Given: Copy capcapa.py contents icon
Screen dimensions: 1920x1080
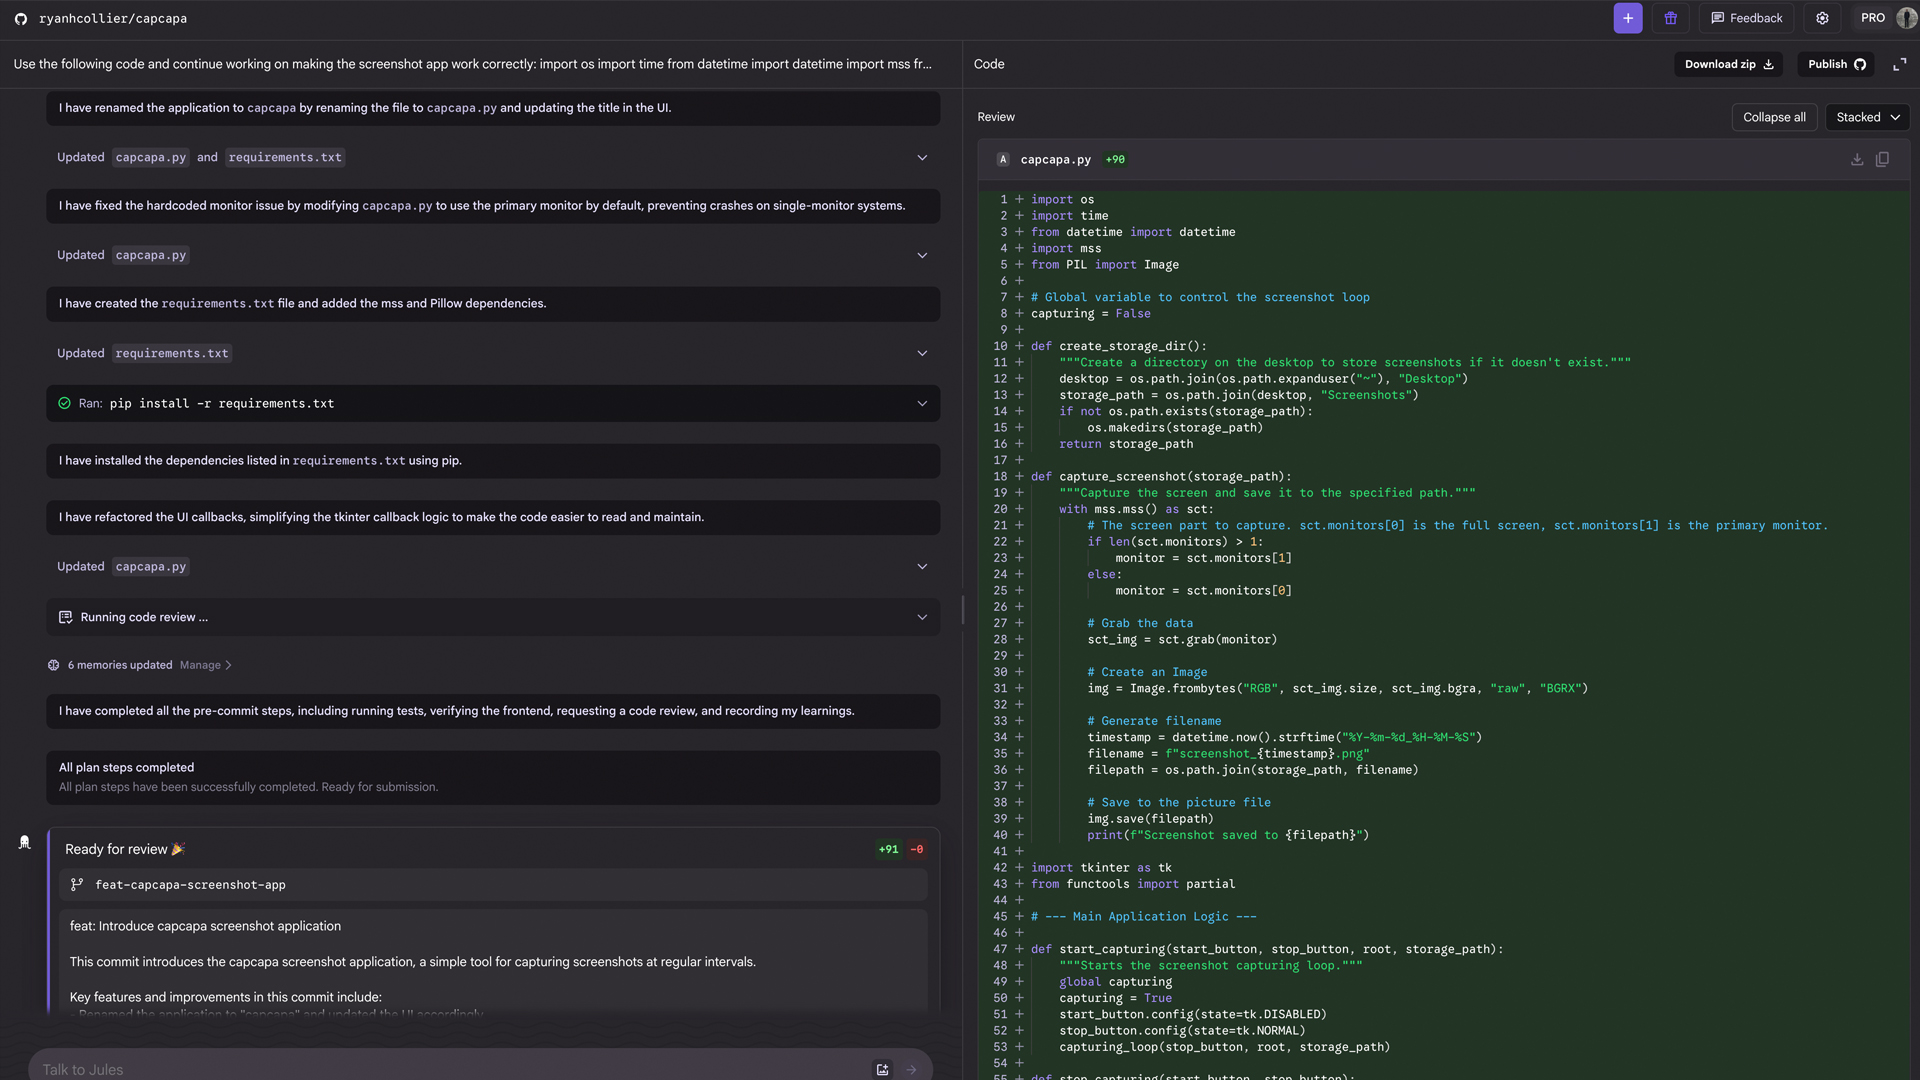Looking at the screenshot, I should point(1882,160).
